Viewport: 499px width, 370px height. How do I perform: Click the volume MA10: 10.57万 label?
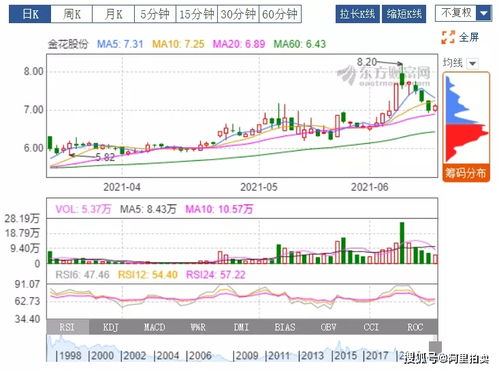tap(219, 209)
